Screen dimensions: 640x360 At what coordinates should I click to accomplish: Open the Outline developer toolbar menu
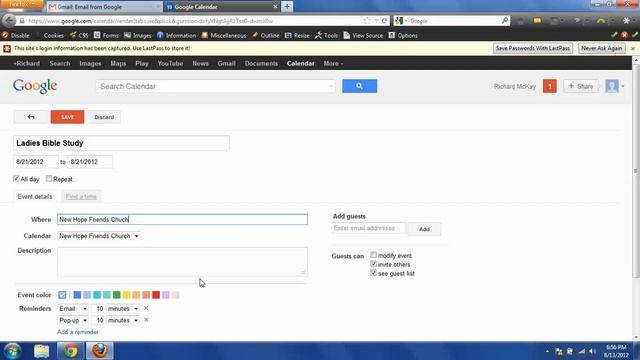[266, 36]
